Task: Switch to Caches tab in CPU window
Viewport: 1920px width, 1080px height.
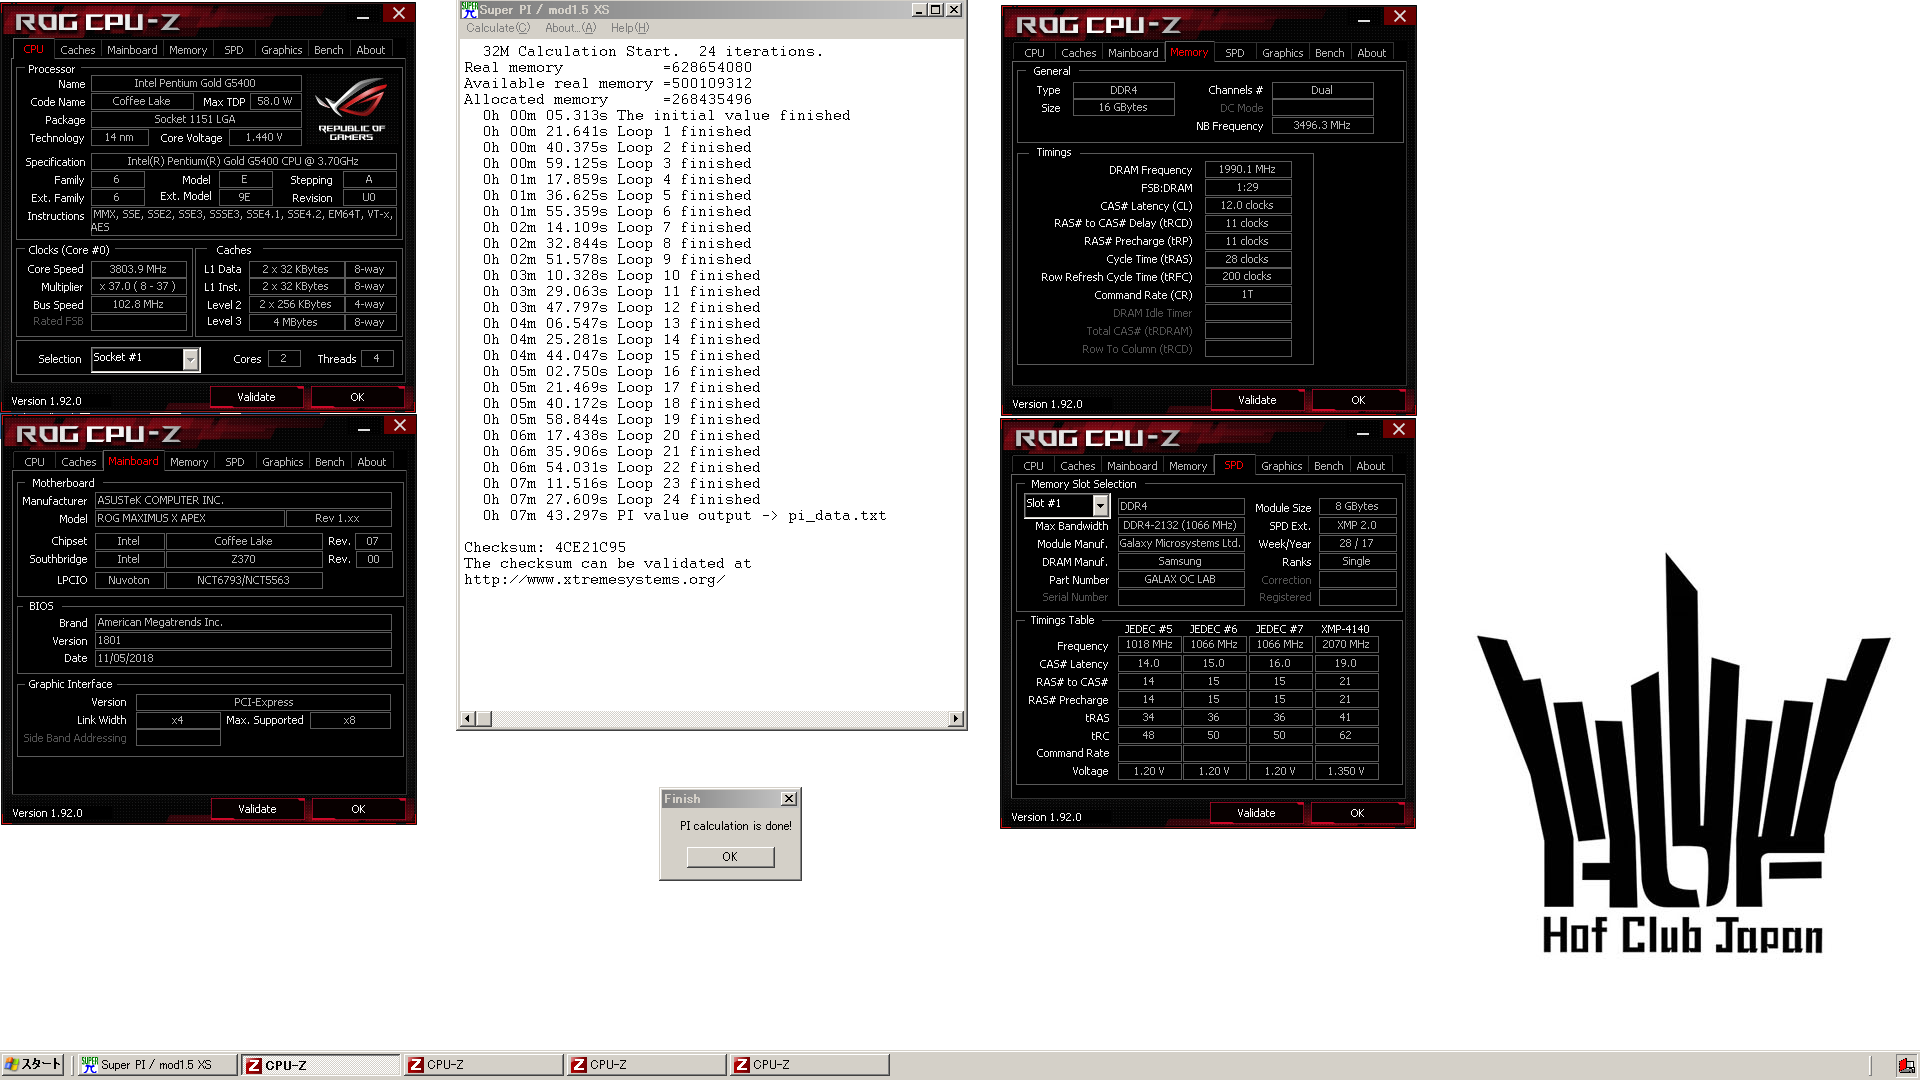Action: click(x=77, y=50)
